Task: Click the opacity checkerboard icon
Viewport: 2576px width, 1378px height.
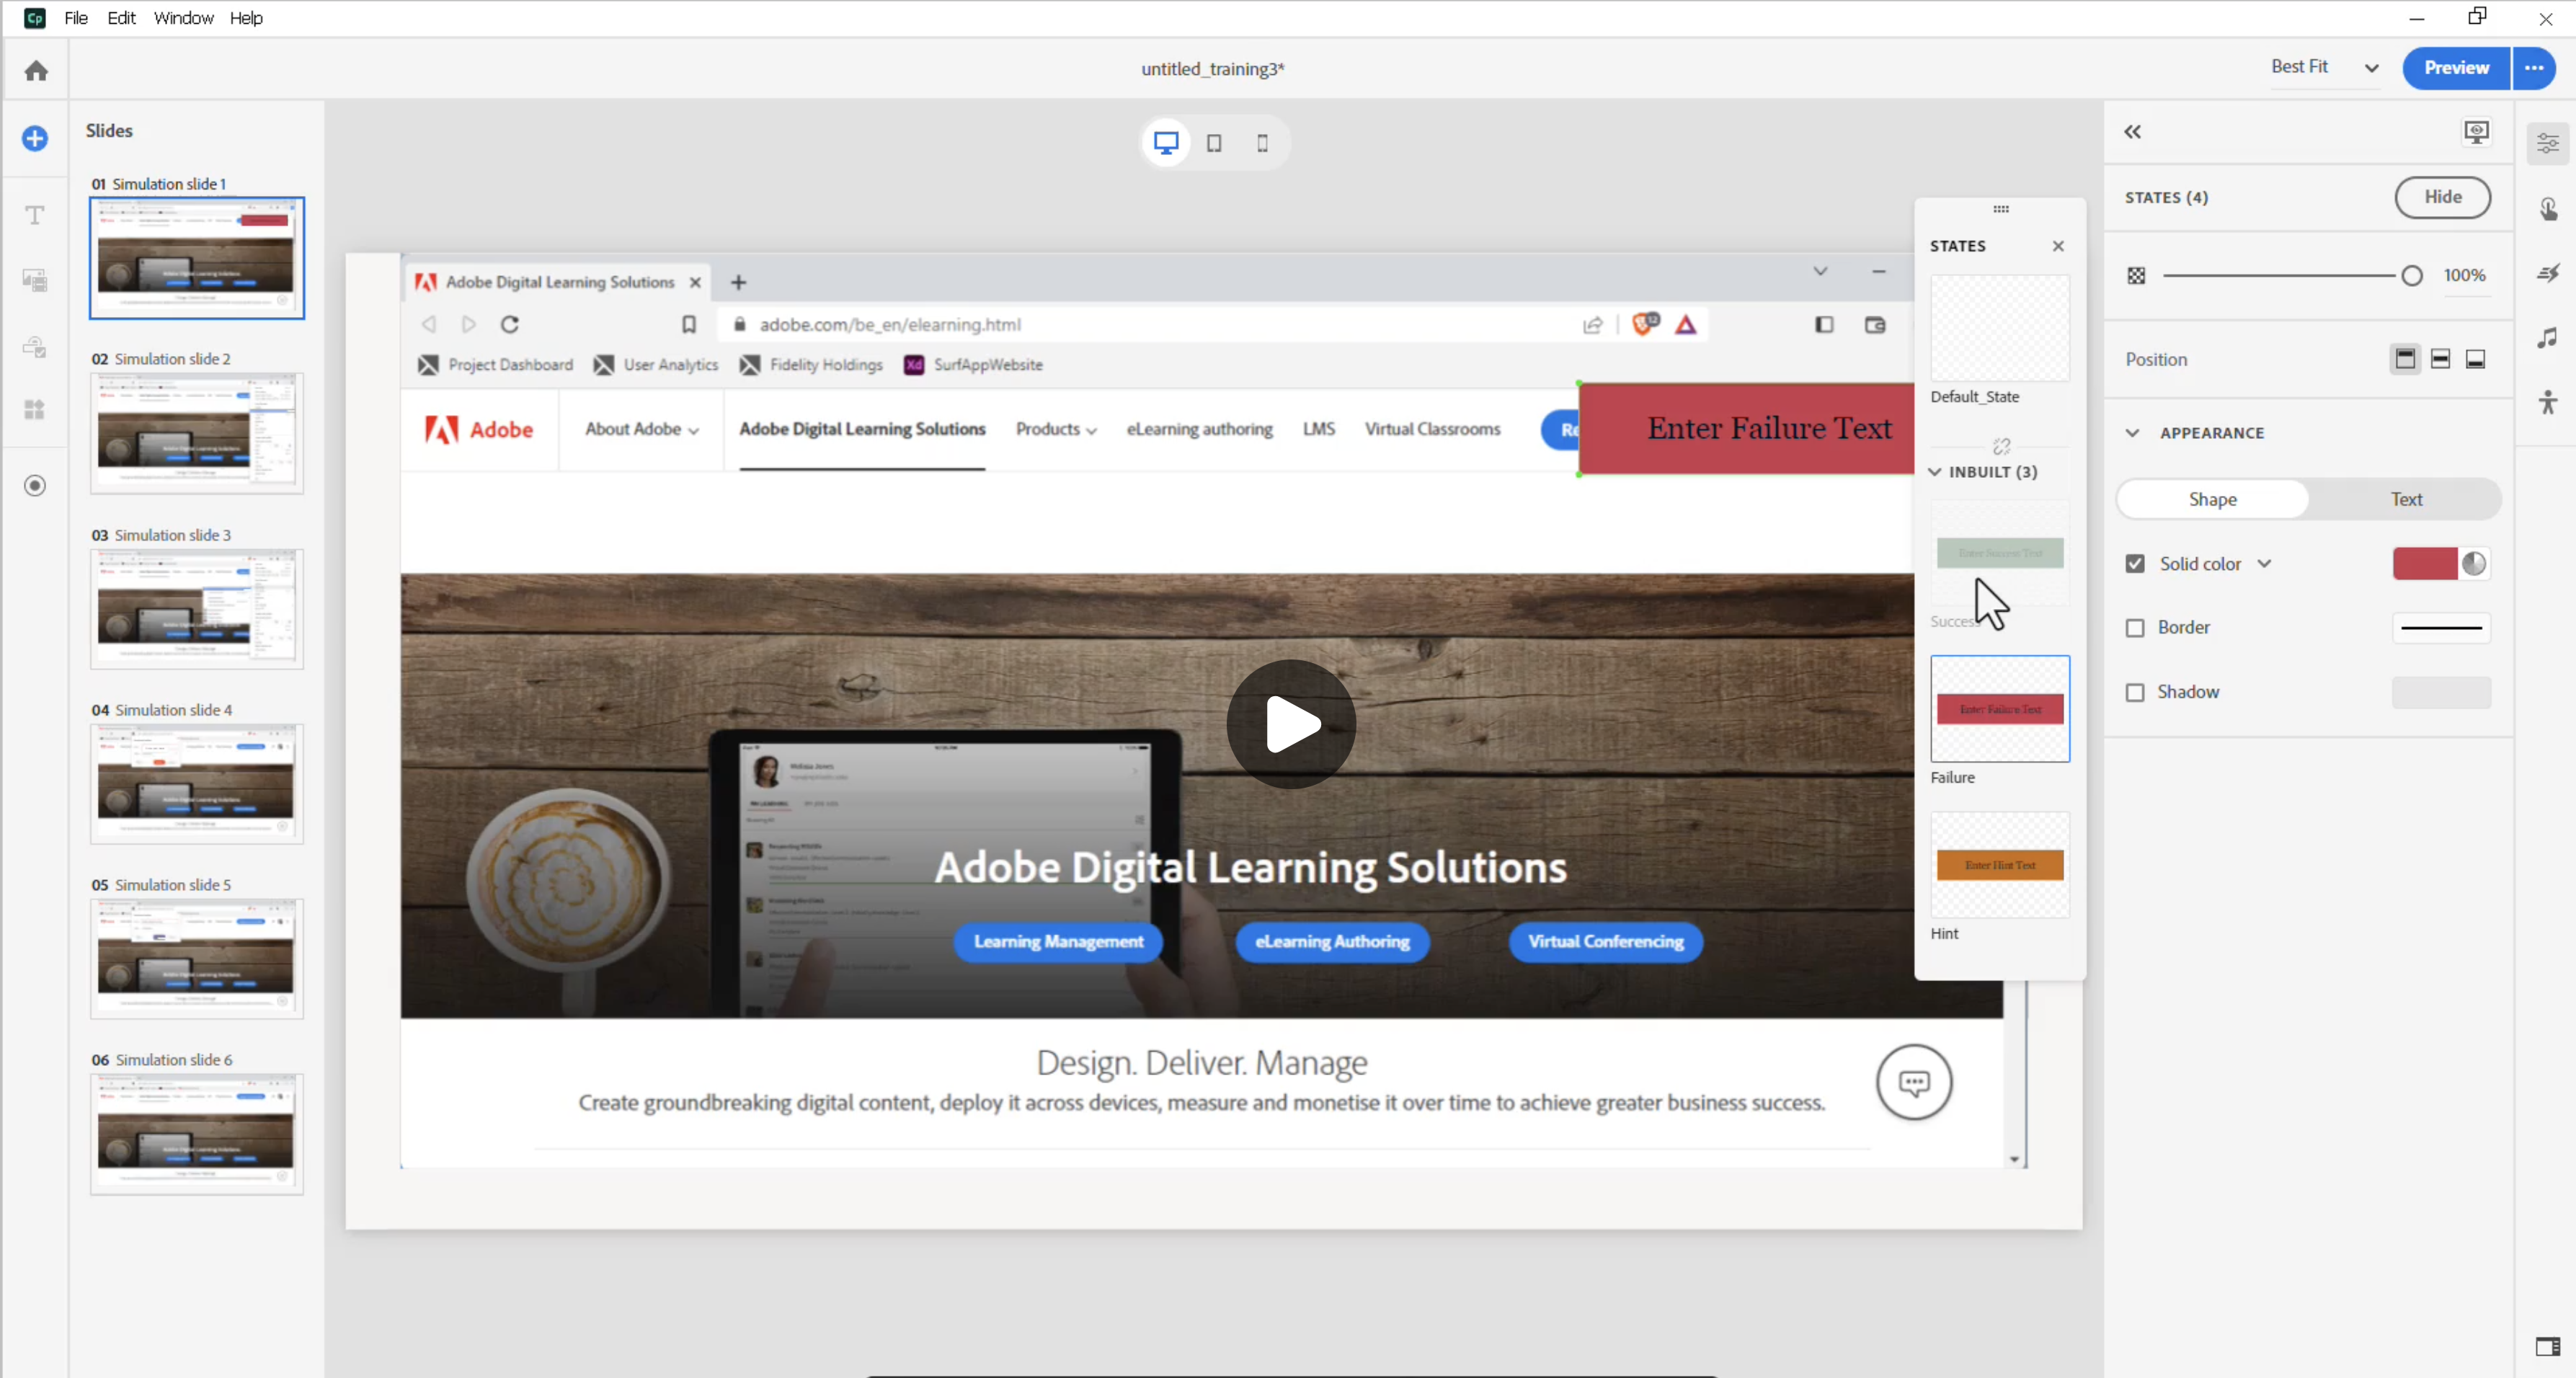Action: (2136, 275)
